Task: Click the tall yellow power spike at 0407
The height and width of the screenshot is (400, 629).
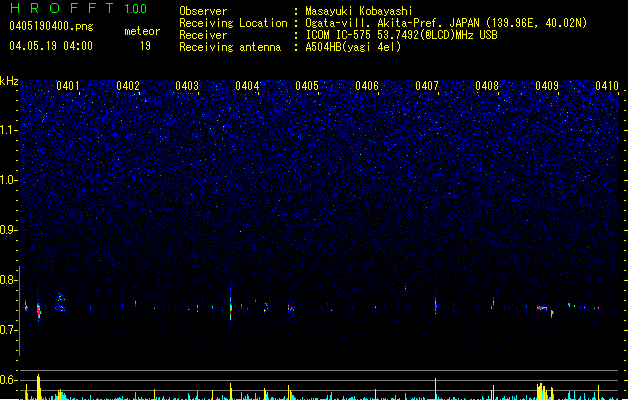Action: [436, 388]
